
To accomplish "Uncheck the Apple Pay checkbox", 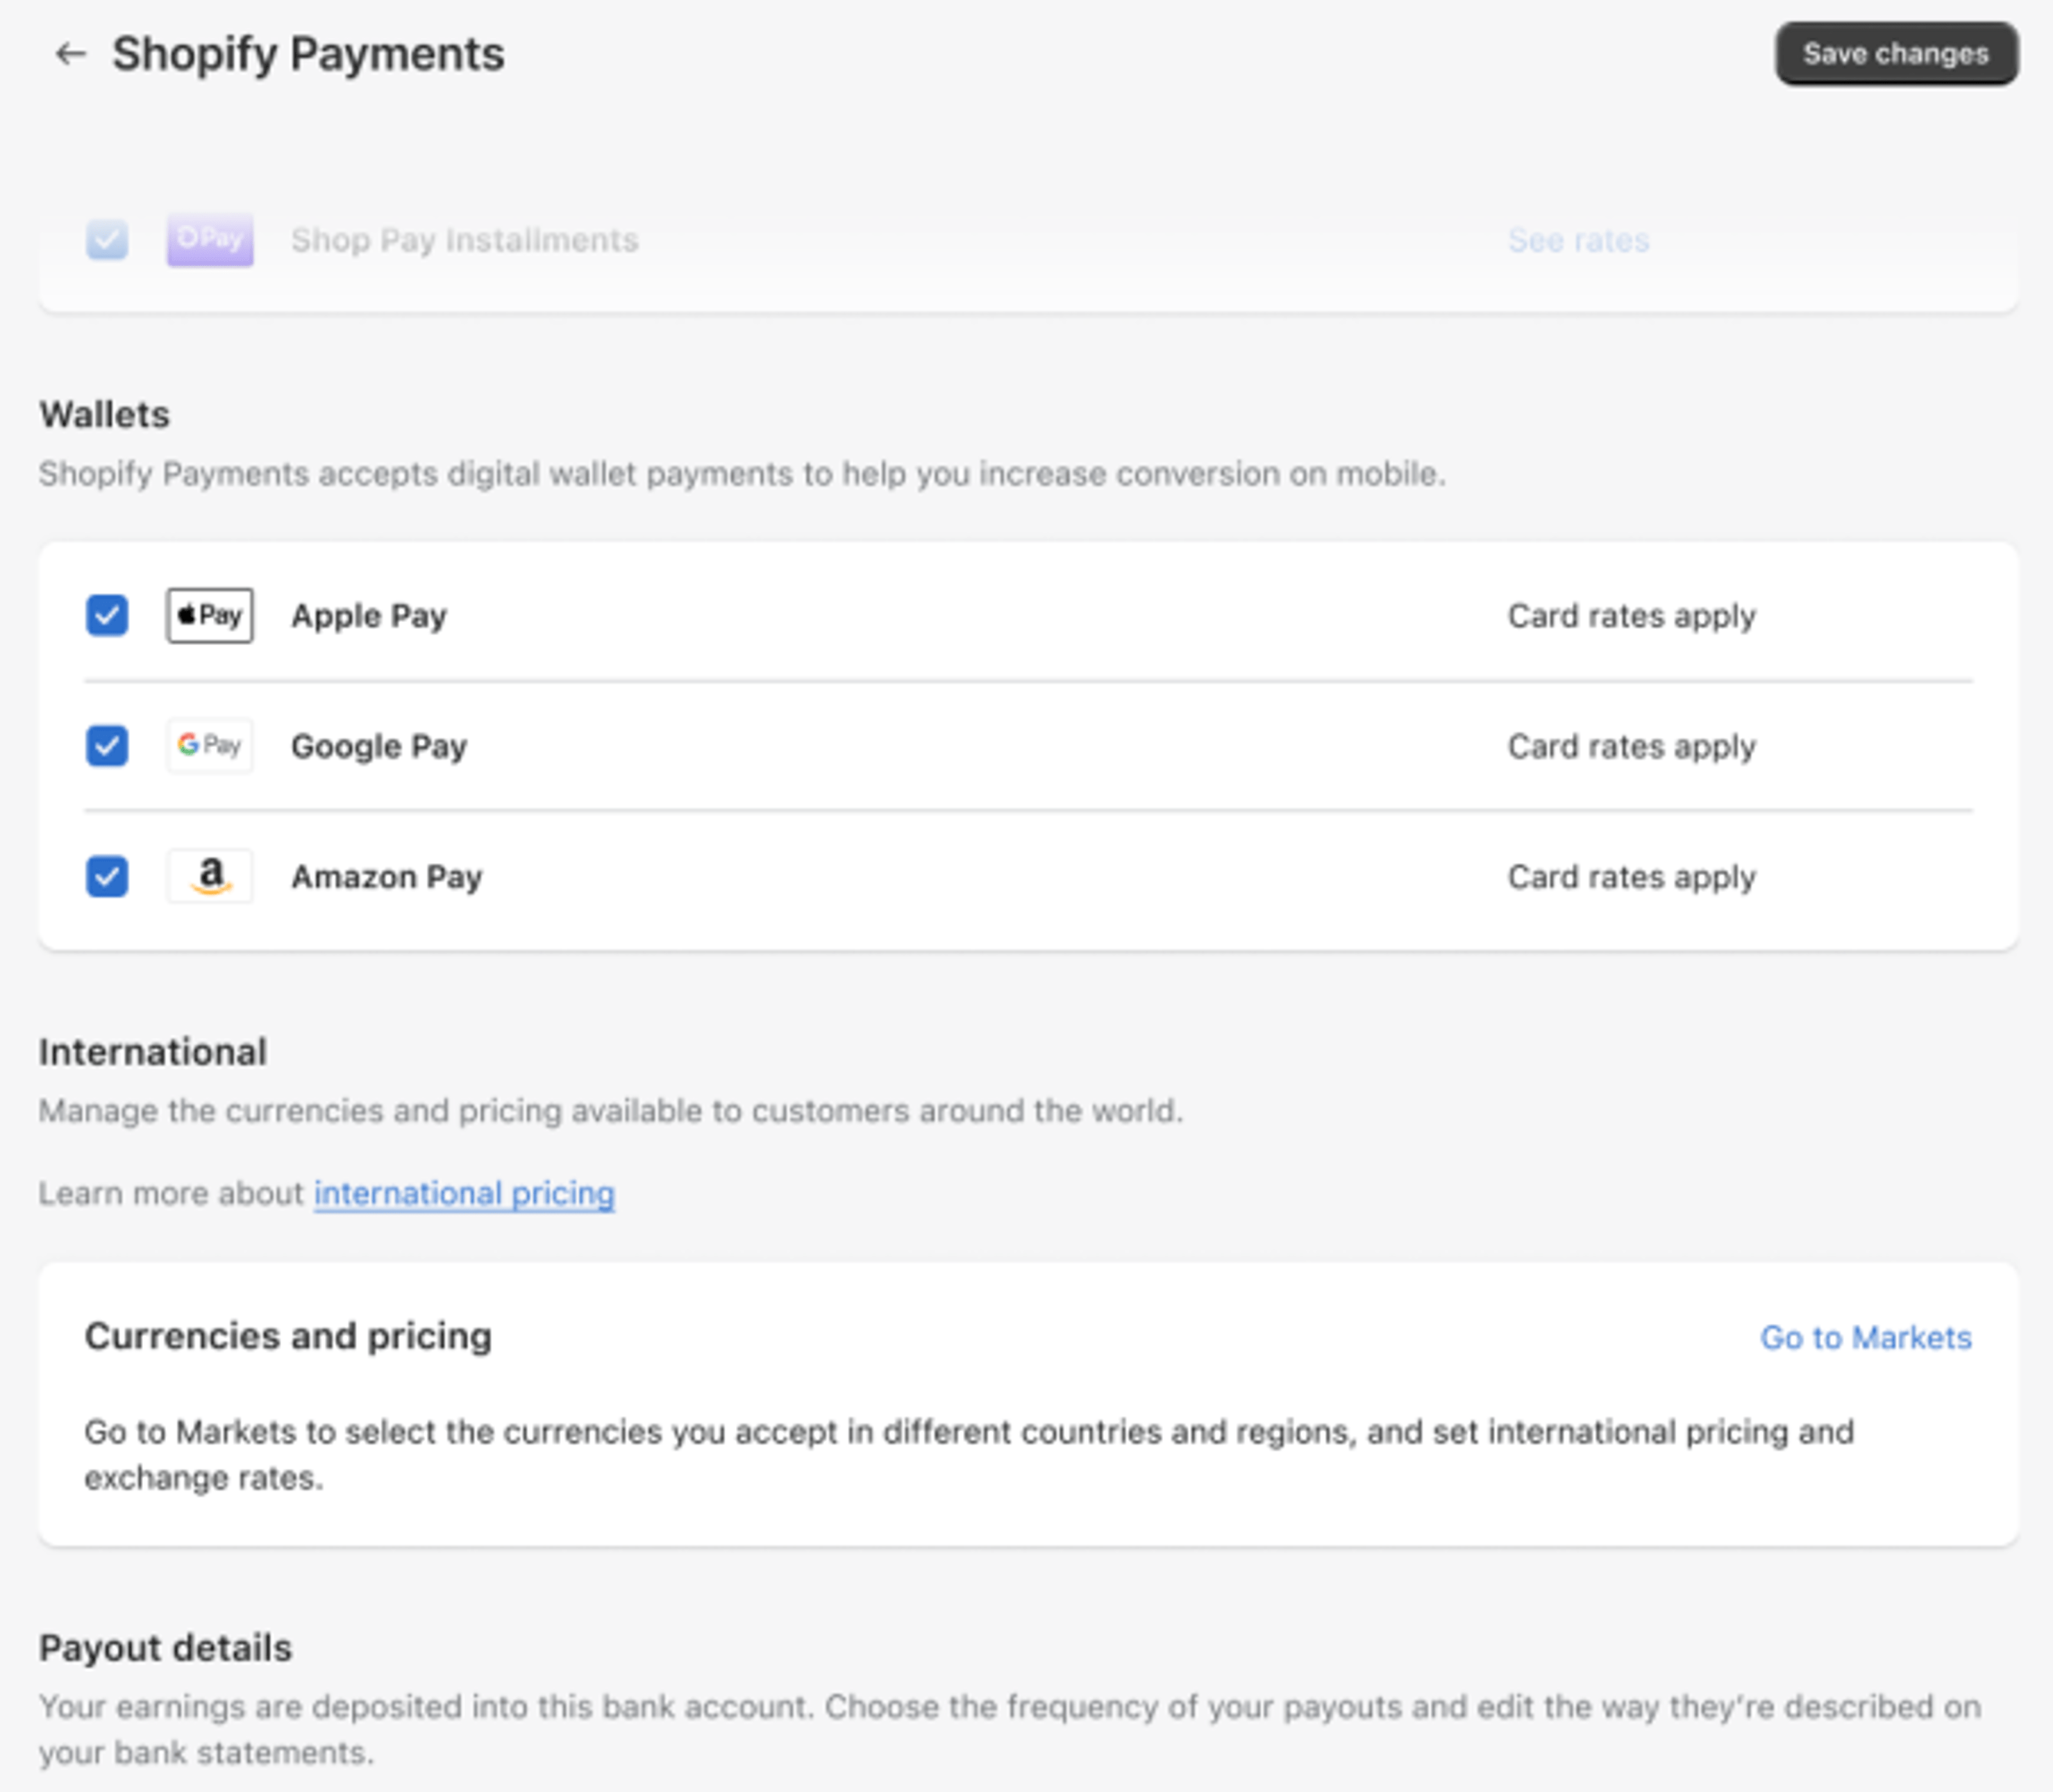I will pyautogui.click(x=107, y=615).
